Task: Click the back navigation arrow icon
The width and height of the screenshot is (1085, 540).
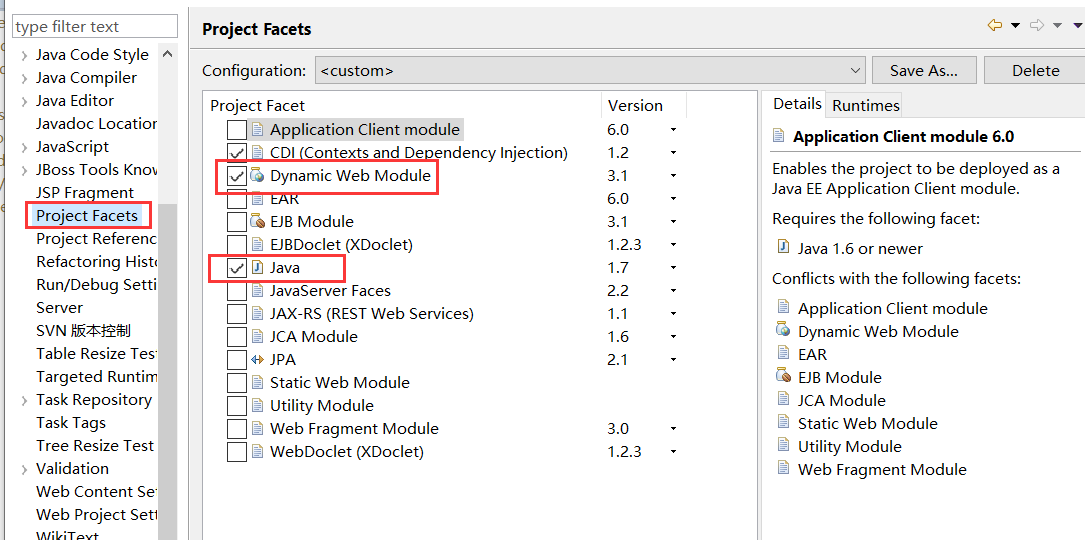Action: (x=995, y=26)
